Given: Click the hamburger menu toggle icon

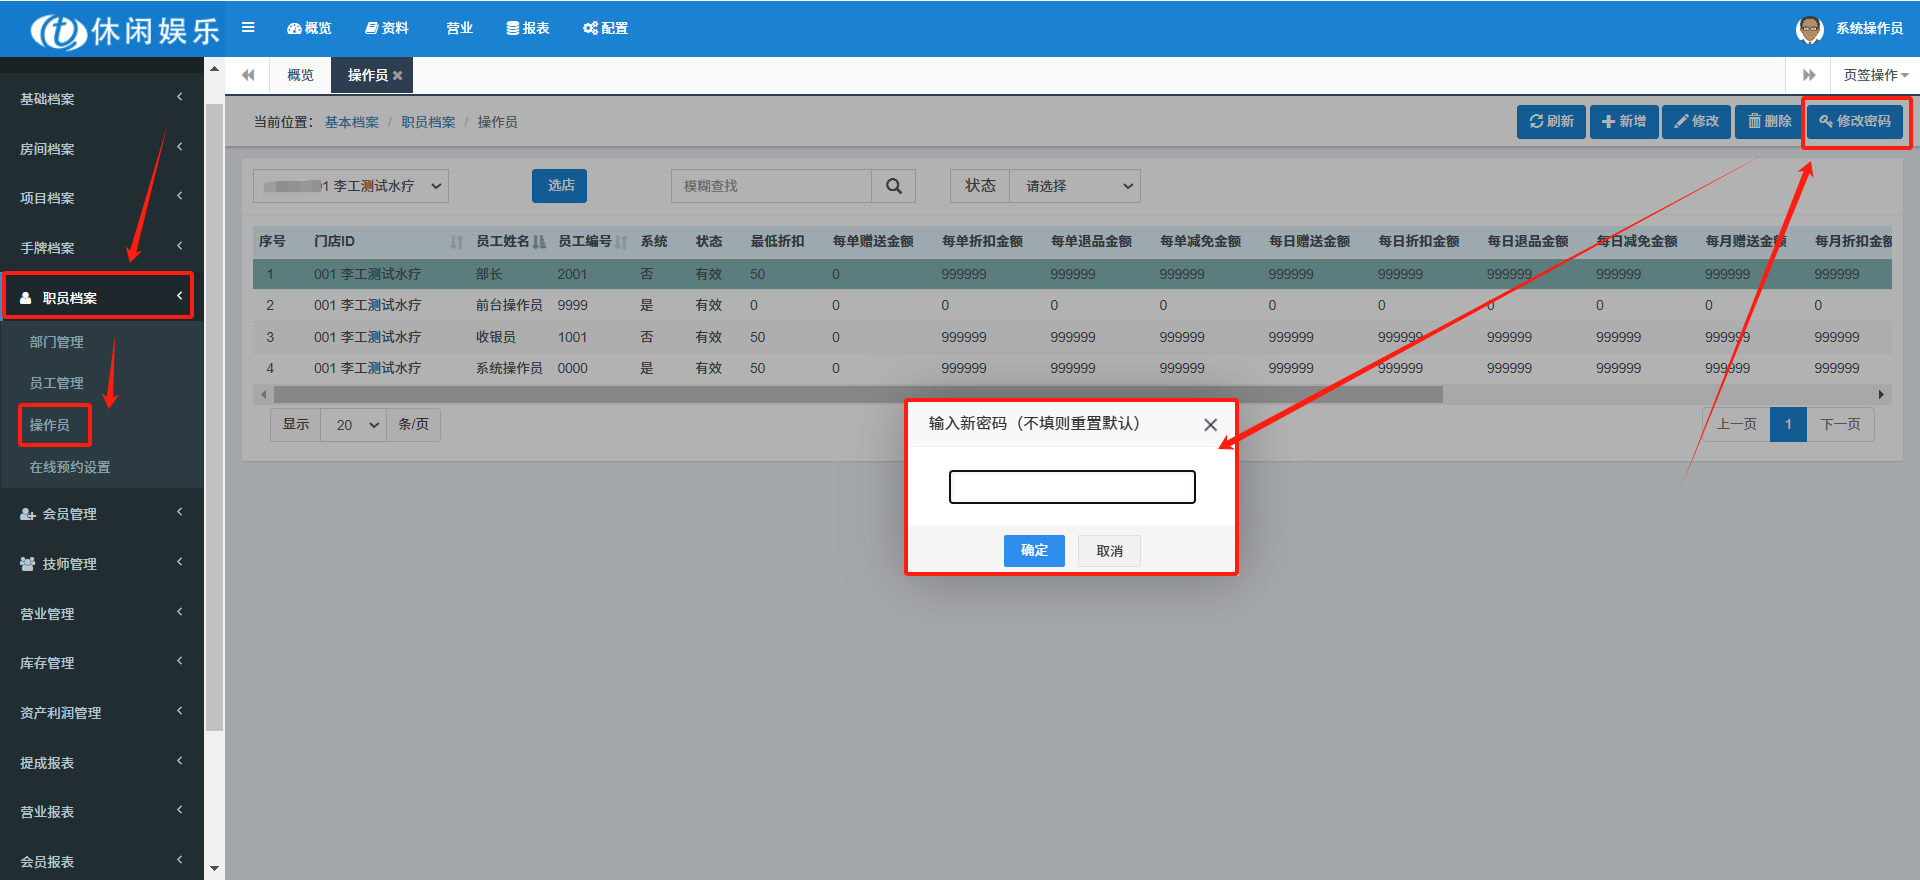Looking at the screenshot, I should coord(248,28).
